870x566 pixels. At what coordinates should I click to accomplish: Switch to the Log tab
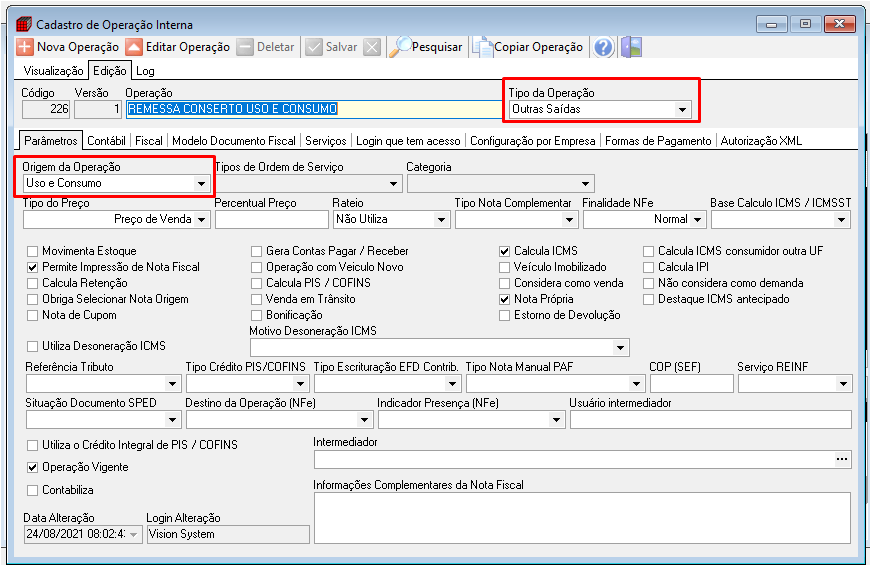[145, 71]
